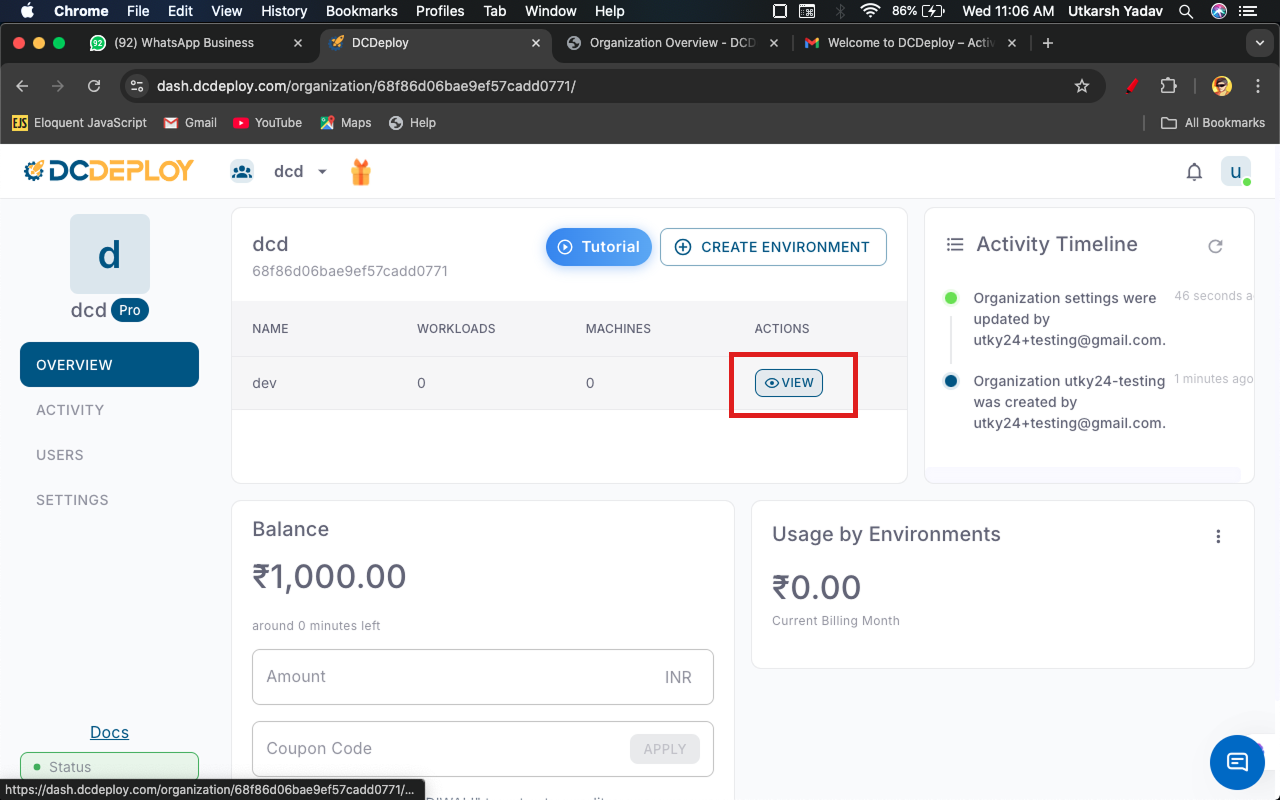Screen dimensions: 1280x800
Task: Expand the dcd organization dropdown
Action: tap(322, 172)
